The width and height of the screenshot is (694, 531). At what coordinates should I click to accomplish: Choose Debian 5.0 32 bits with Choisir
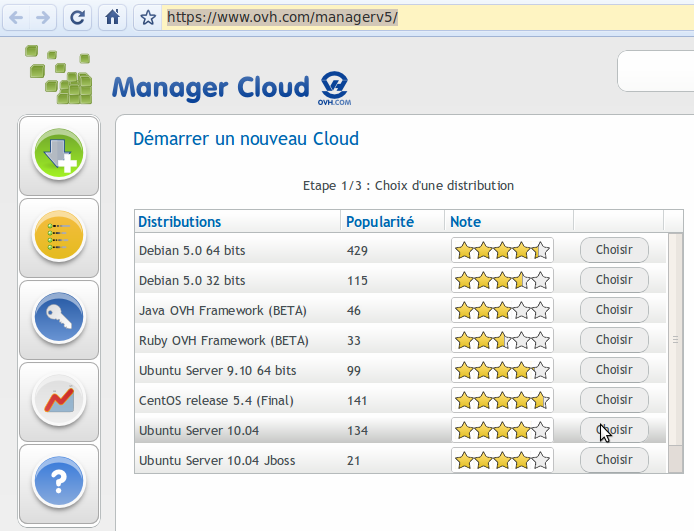coord(614,280)
